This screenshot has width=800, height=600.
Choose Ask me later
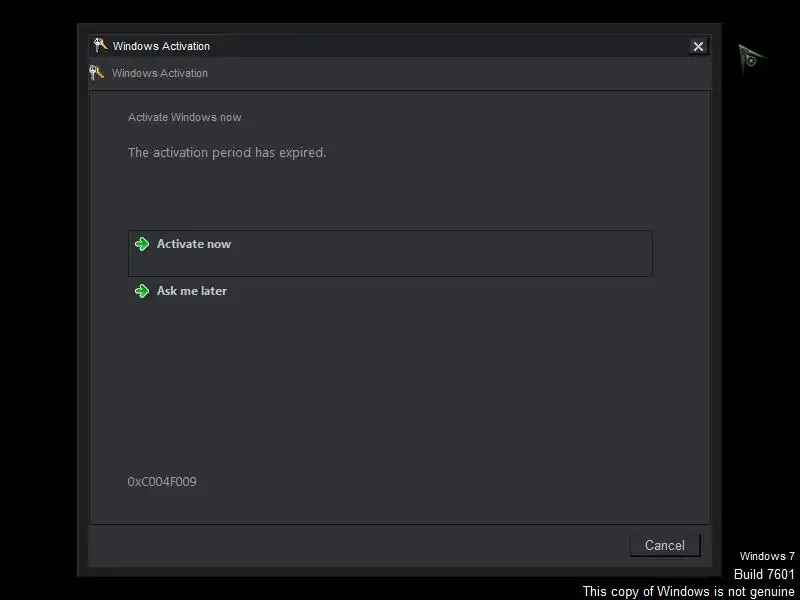[x=192, y=291]
